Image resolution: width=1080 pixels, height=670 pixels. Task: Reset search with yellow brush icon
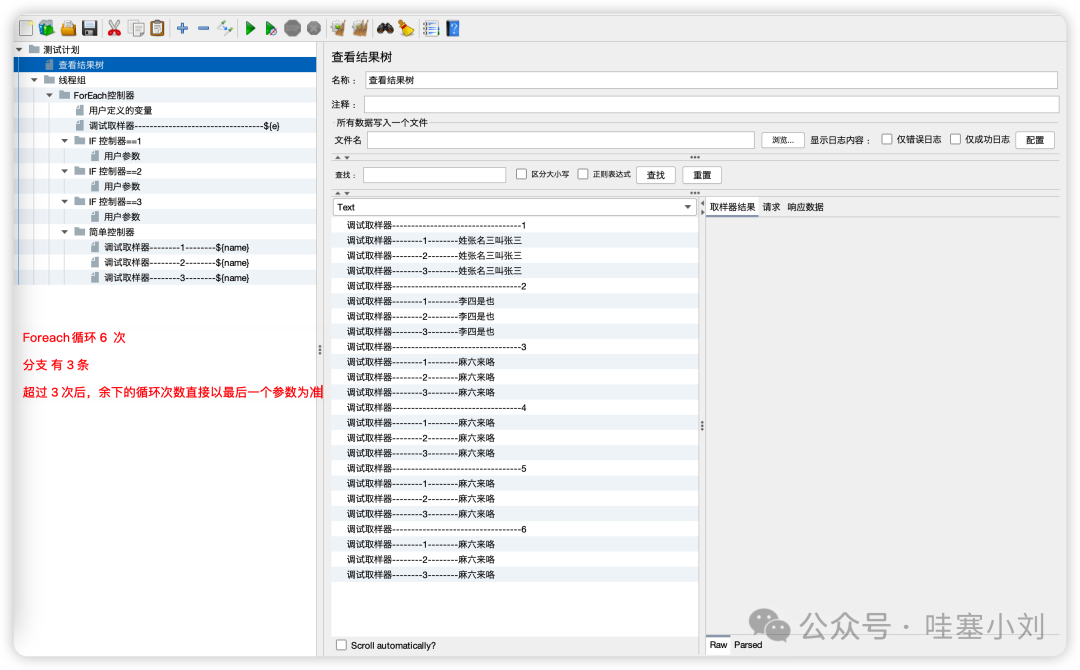click(406, 28)
